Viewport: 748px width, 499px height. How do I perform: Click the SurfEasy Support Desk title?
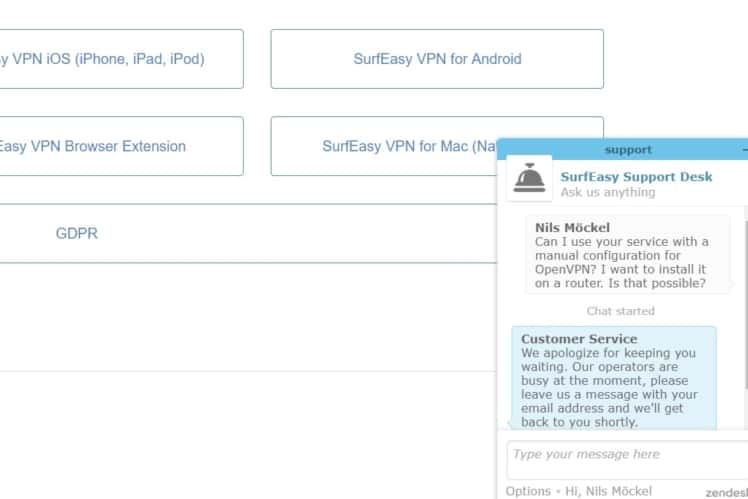[636, 177]
